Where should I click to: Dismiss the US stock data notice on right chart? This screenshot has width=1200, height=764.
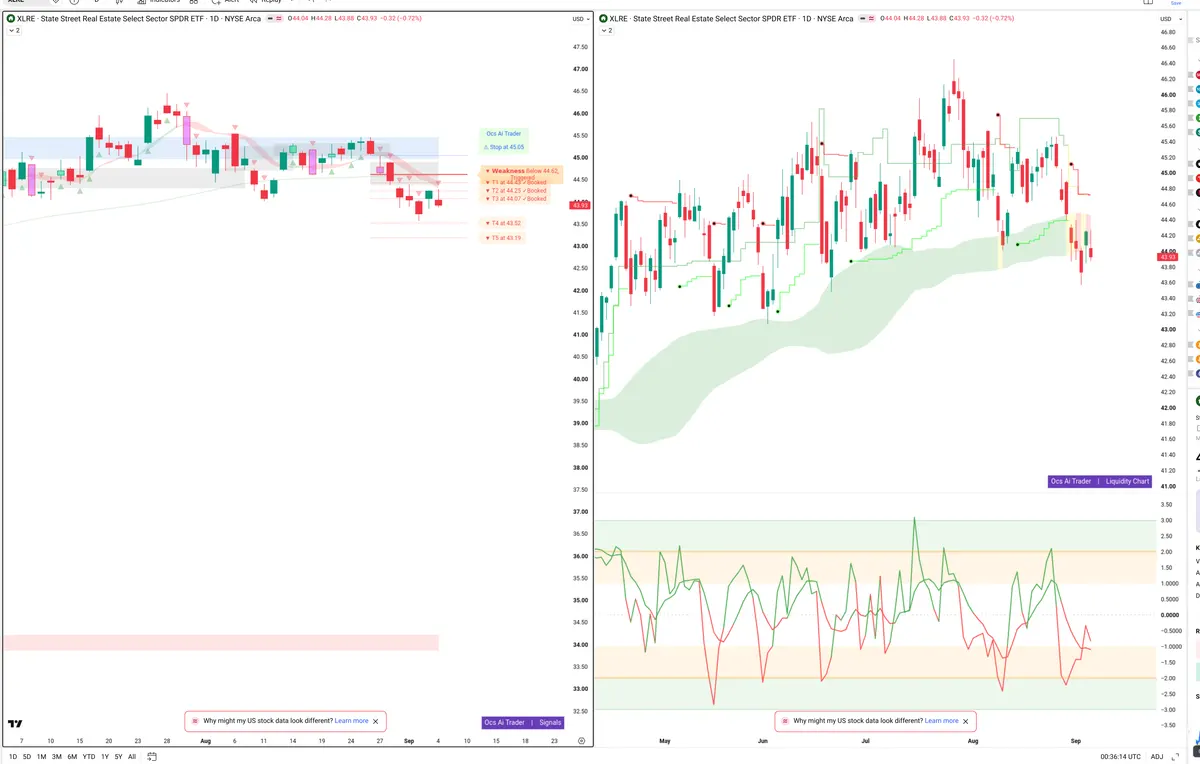pyautogui.click(x=966, y=721)
